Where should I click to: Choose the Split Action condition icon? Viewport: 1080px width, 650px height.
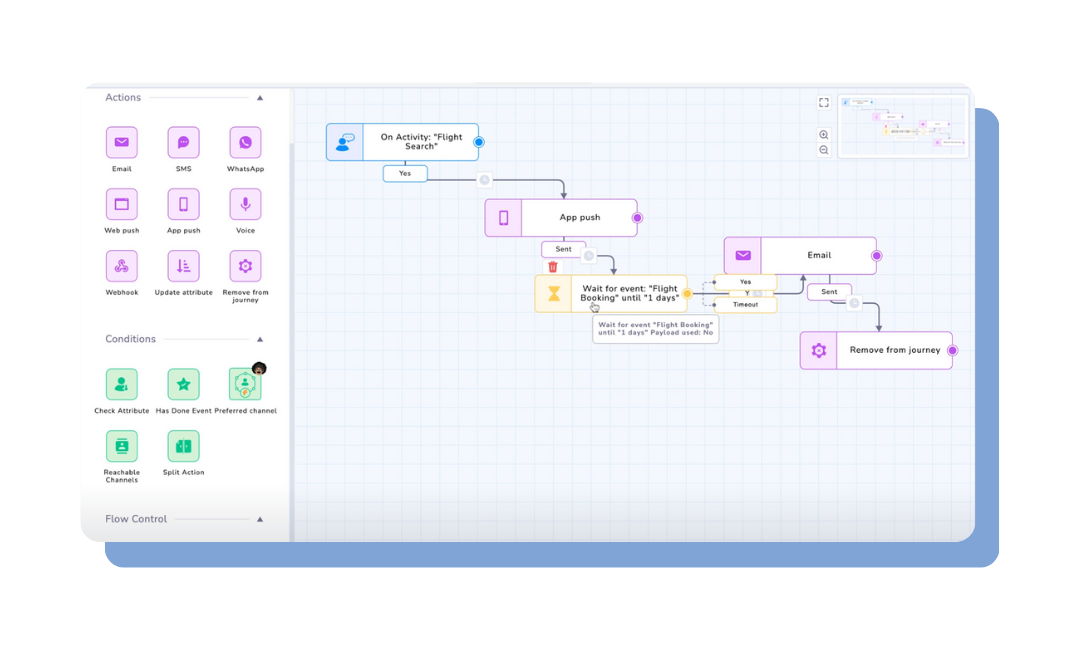point(183,446)
